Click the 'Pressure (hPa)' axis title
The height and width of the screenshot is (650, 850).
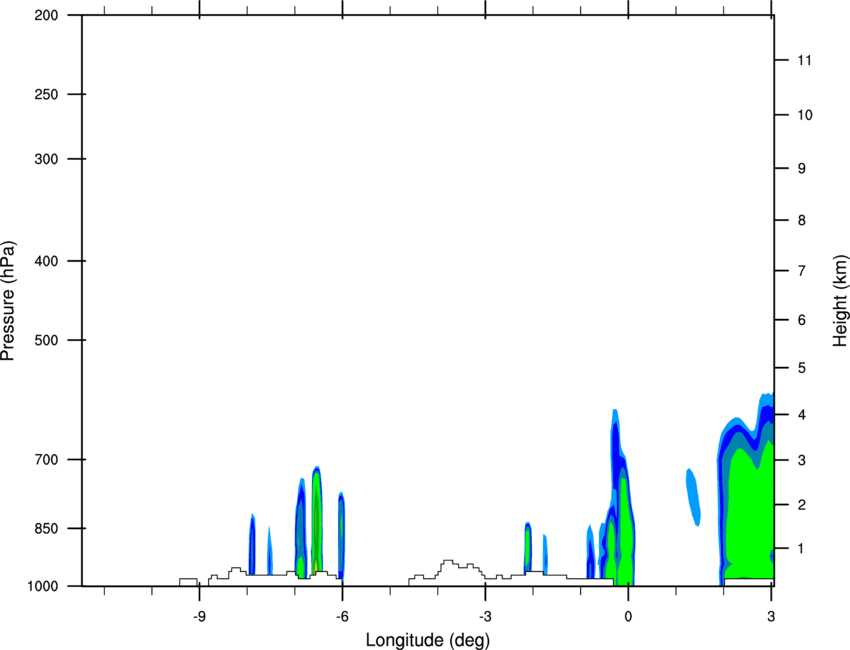click(8, 301)
